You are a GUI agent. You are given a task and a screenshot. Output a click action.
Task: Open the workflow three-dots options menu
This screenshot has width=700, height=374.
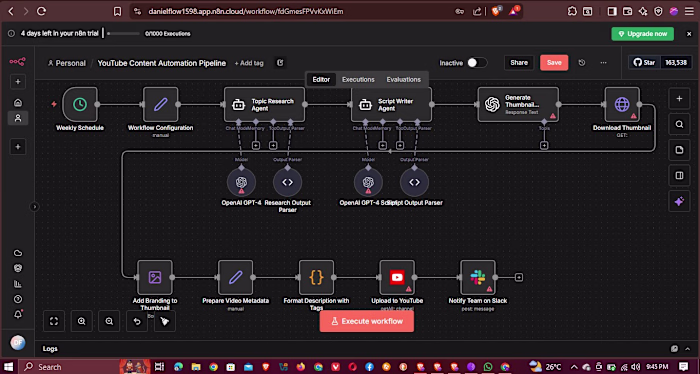[x=604, y=63]
